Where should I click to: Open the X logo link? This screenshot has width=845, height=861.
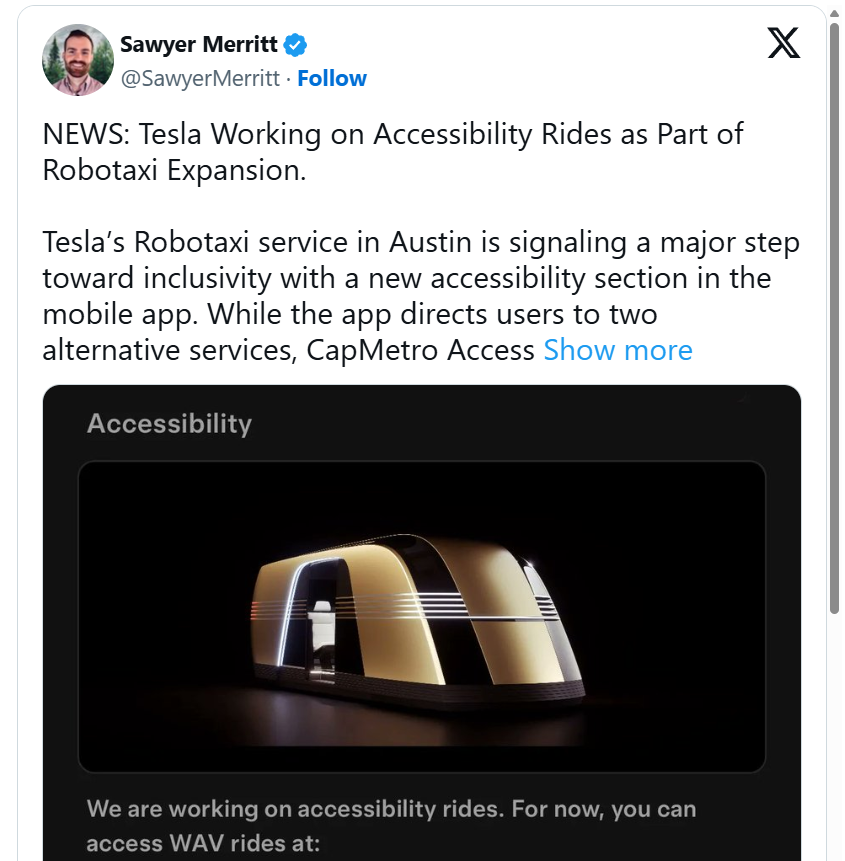(783, 43)
